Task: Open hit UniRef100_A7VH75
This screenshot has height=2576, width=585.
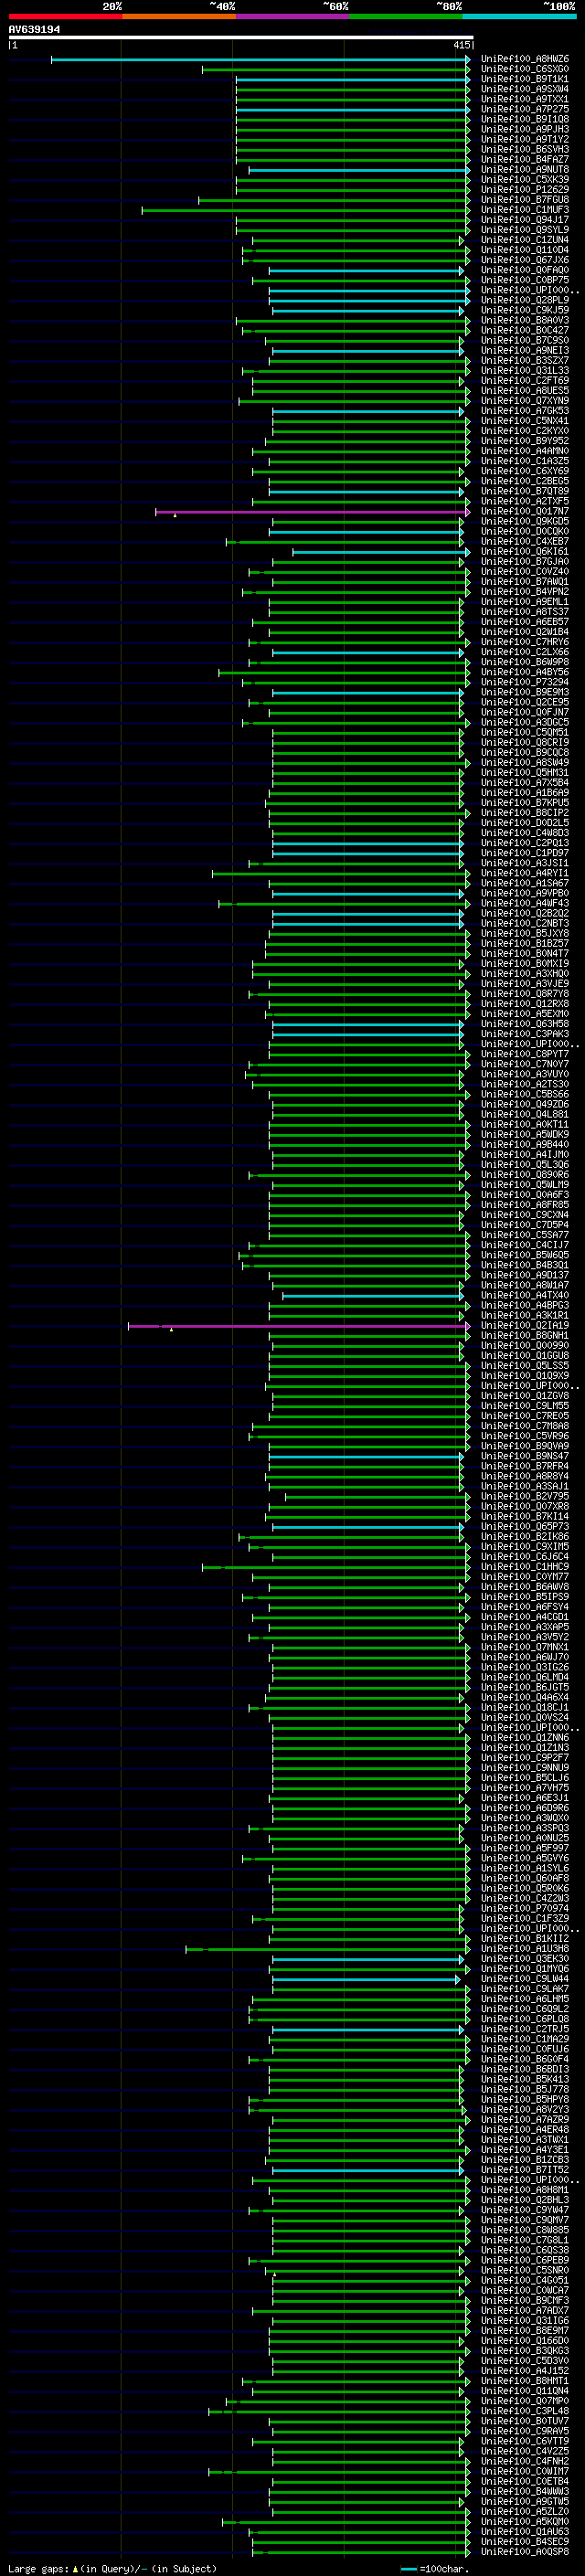Action: click(x=525, y=1788)
